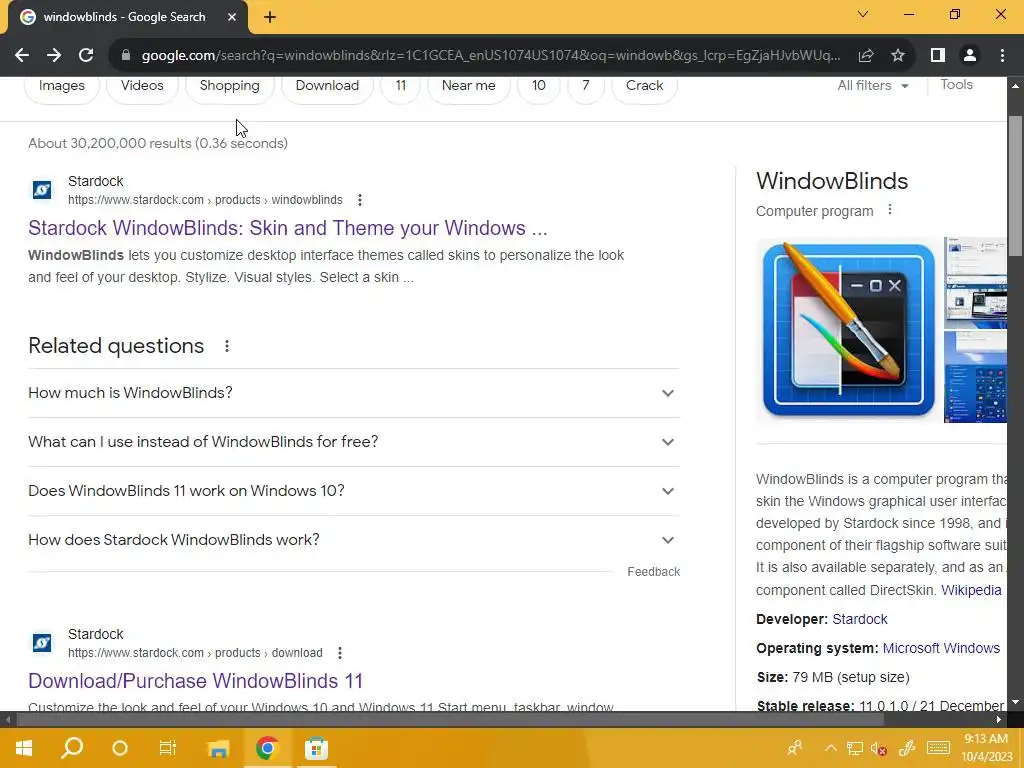Send Feedback on related questions
The image size is (1024, 768).
(654, 572)
